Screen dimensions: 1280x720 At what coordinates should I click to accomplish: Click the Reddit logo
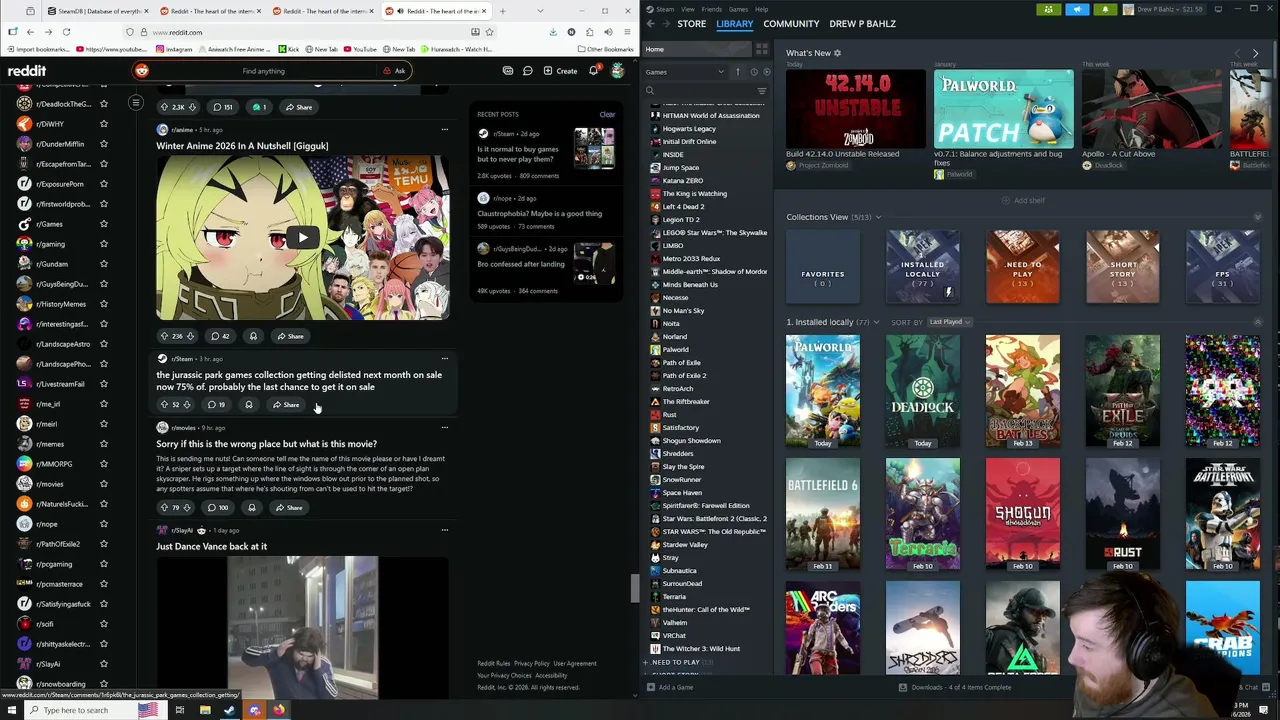[x=27, y=71]
